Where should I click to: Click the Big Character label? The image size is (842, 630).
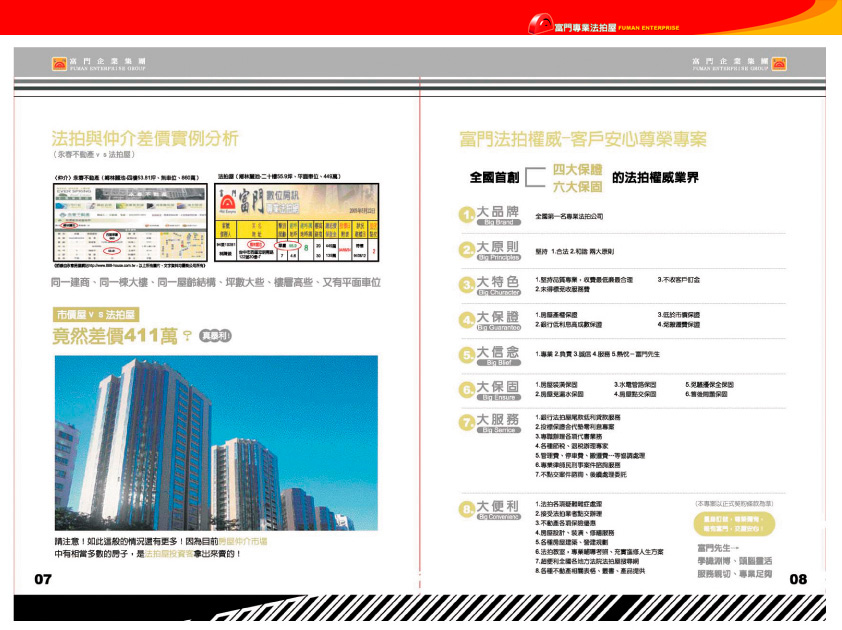499,293
